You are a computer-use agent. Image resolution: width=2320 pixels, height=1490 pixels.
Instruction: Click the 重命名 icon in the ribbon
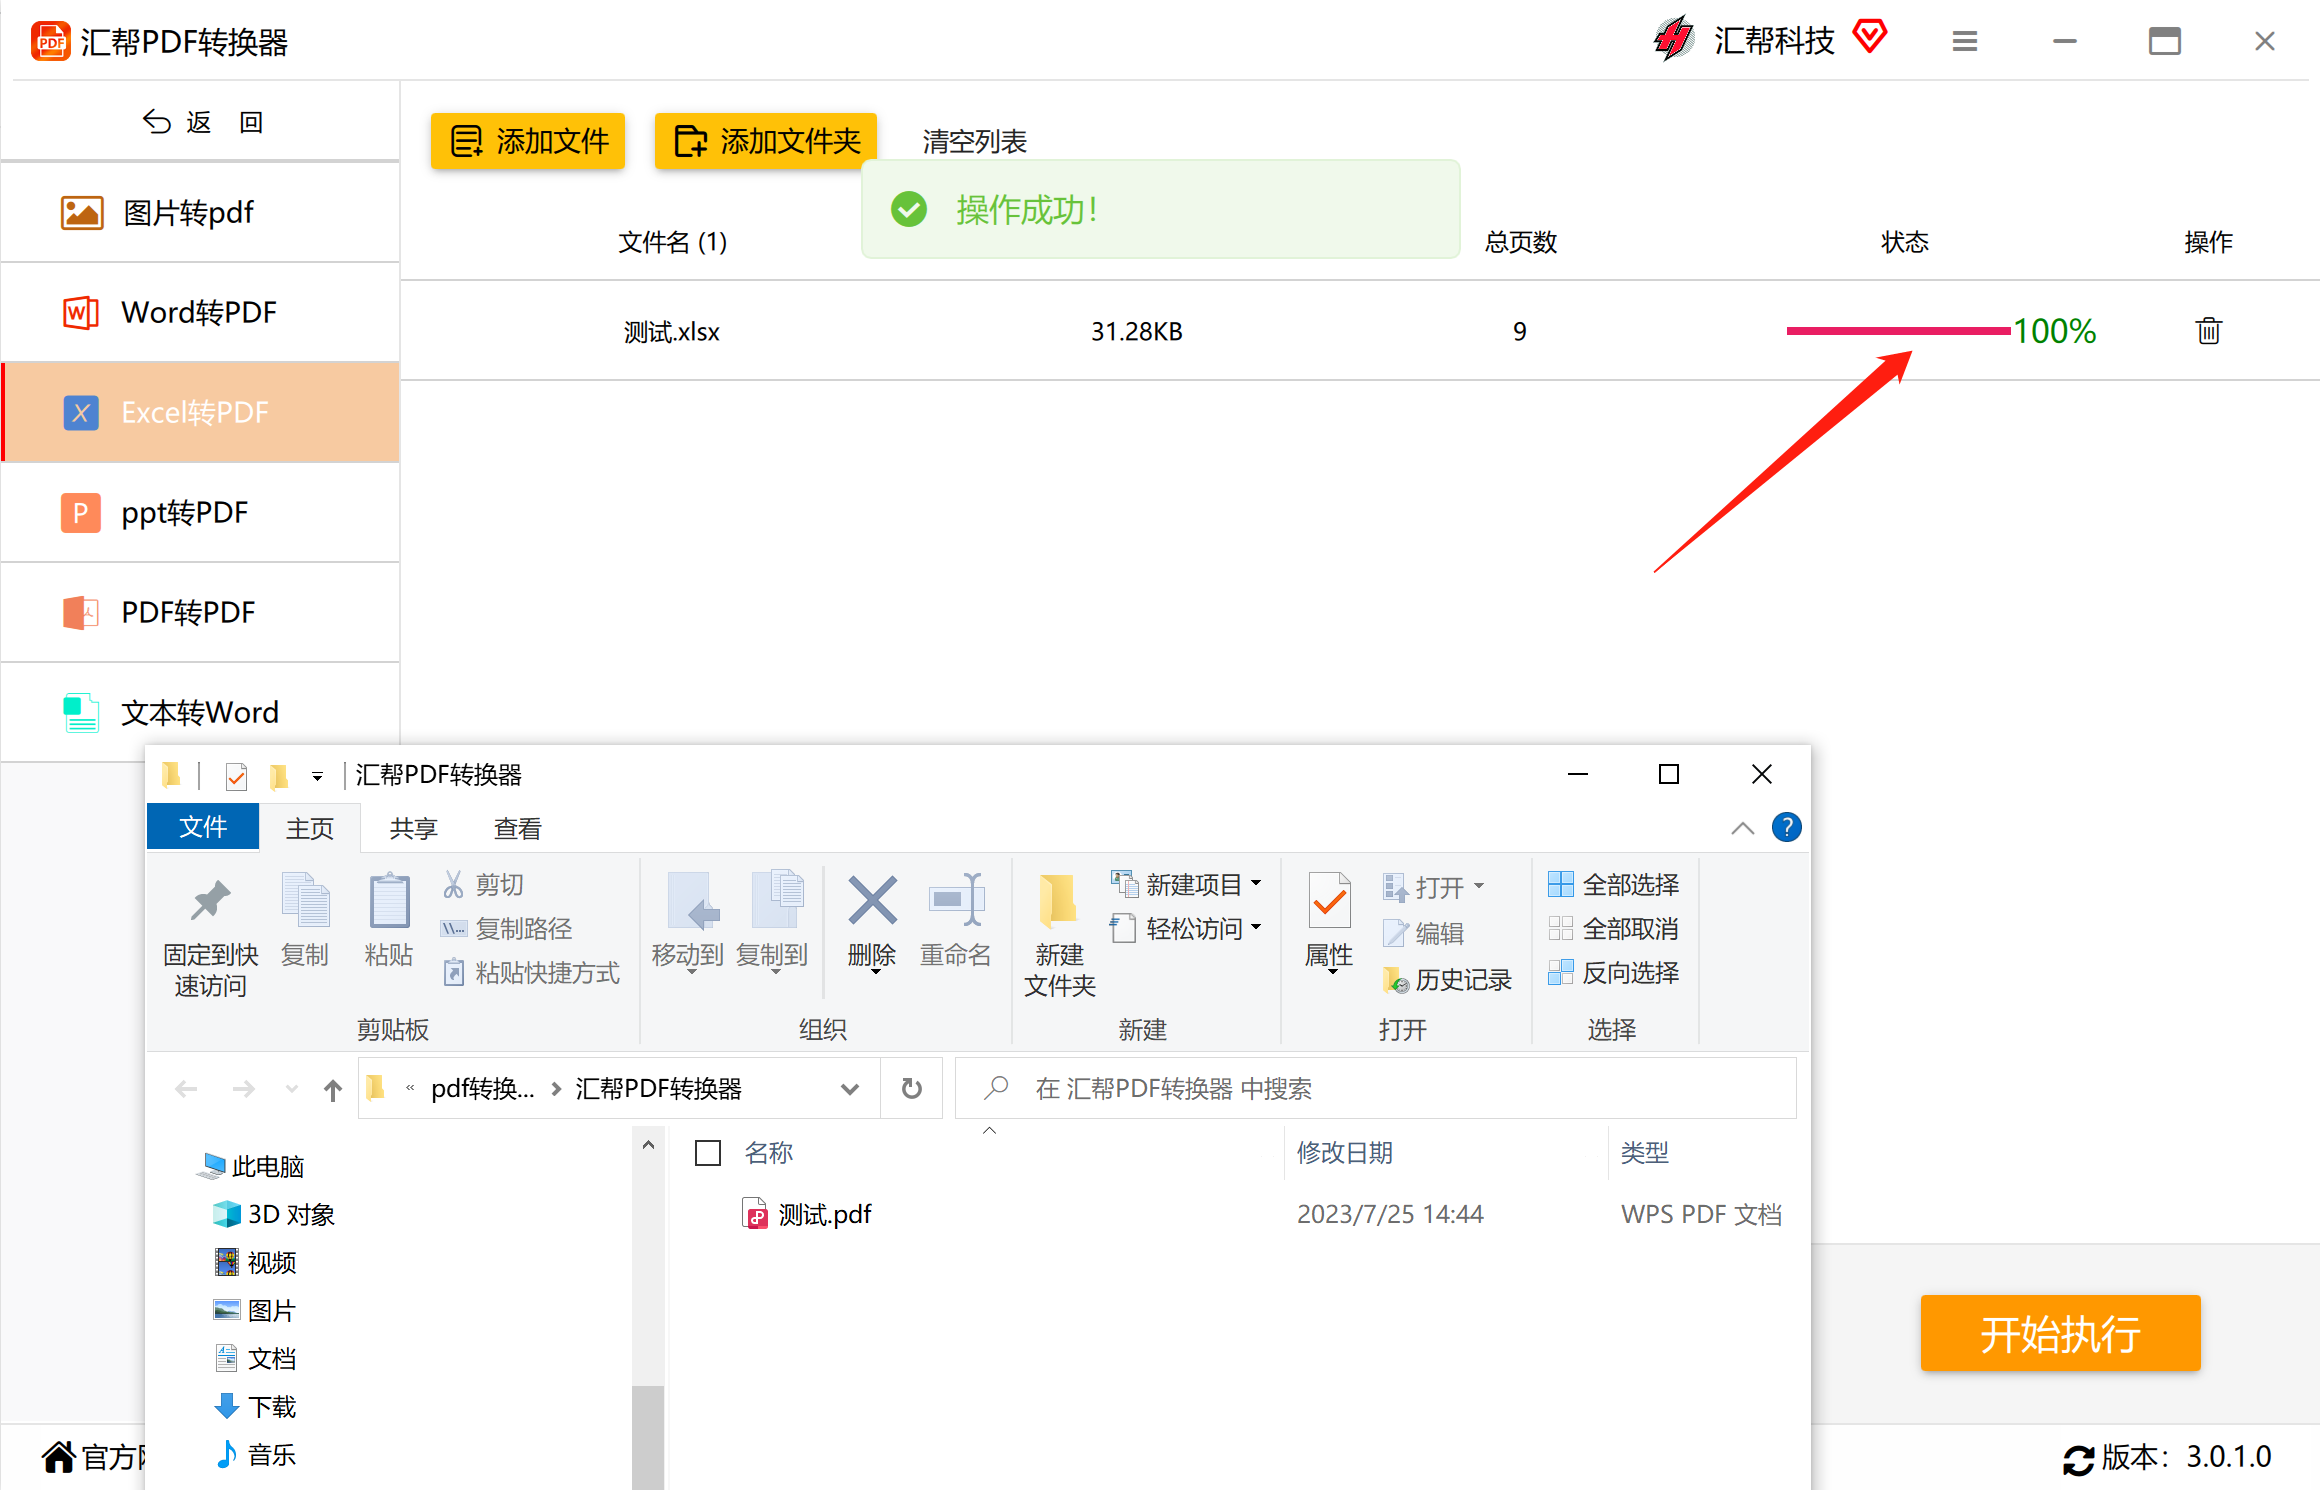click(x=956, y=900)
